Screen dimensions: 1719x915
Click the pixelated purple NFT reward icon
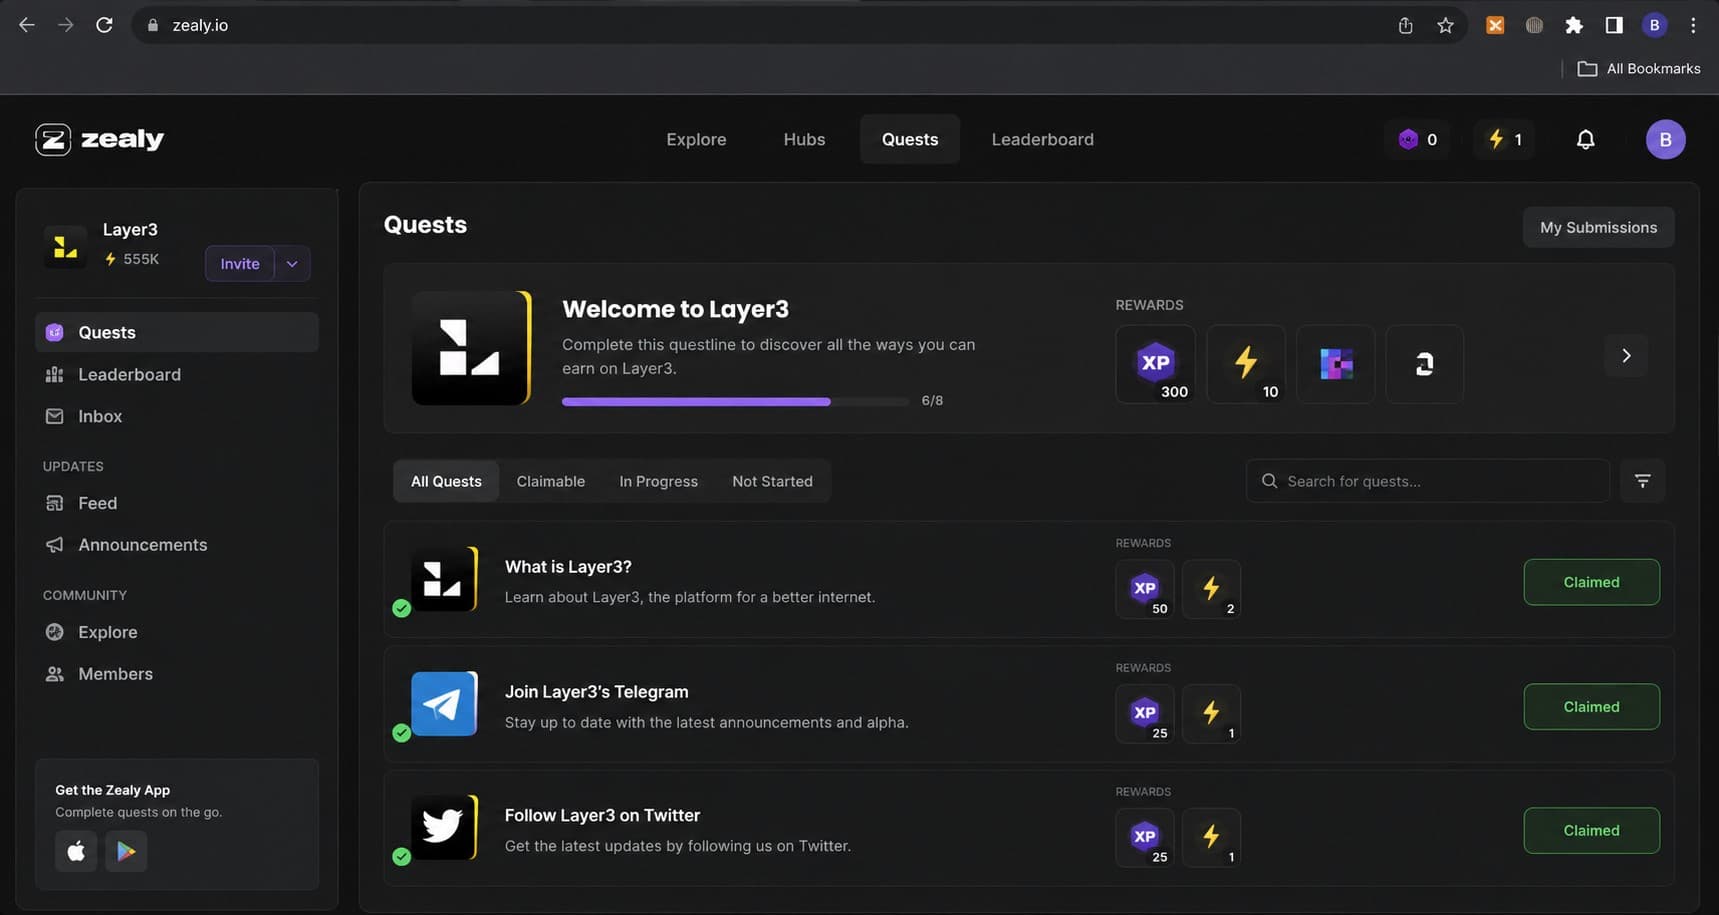[1336, 364]
